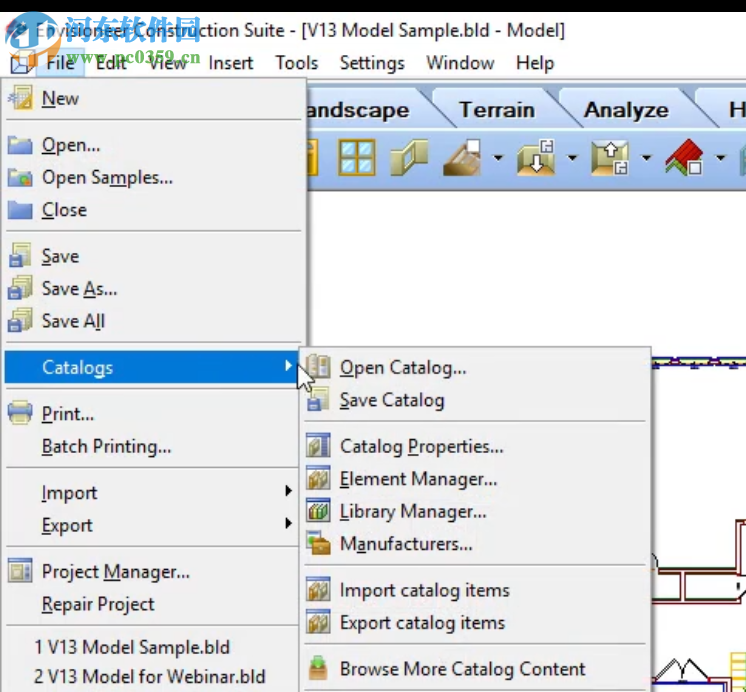
Task: Select the window tool in toolbar
Action: tap(356, 158)
